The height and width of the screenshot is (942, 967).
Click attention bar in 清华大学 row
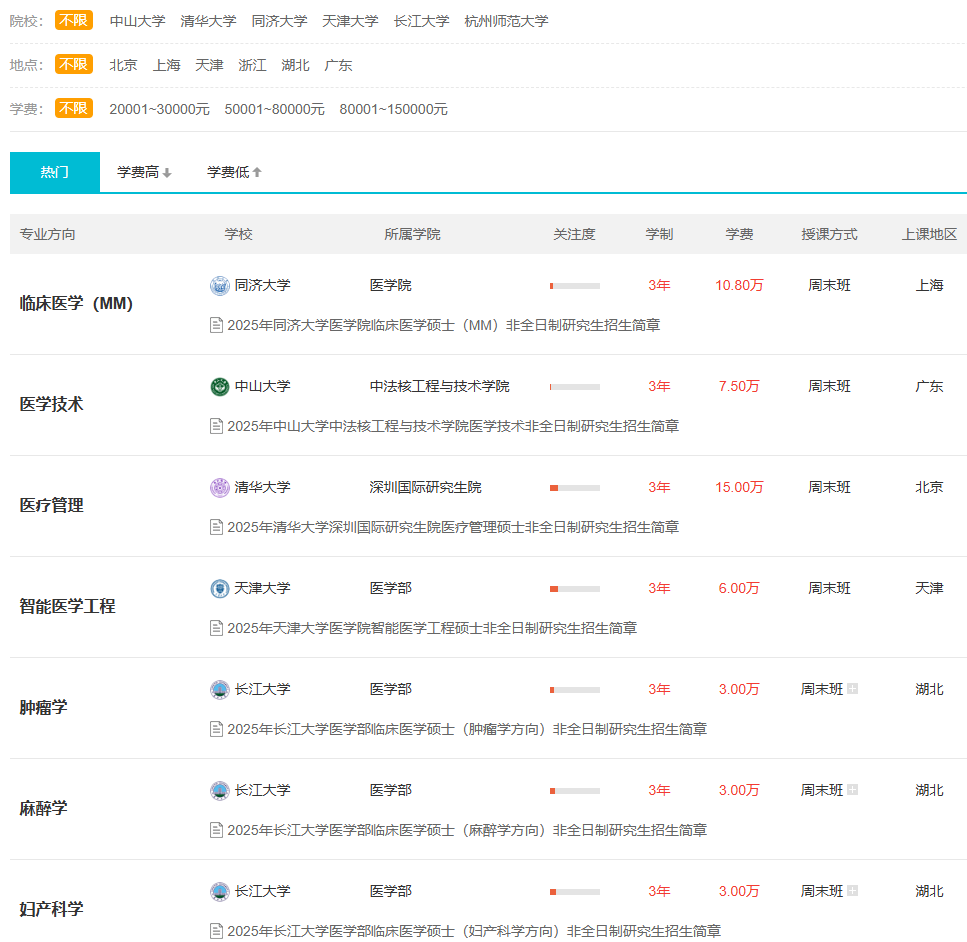click(575, 488)
